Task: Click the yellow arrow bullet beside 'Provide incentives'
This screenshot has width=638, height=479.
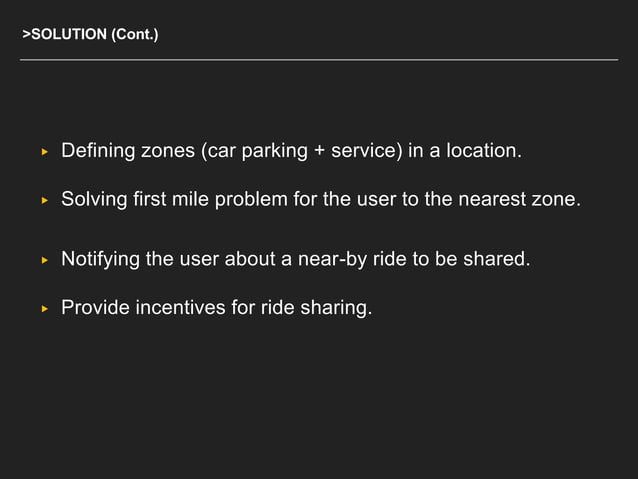Action: point(45,309)
